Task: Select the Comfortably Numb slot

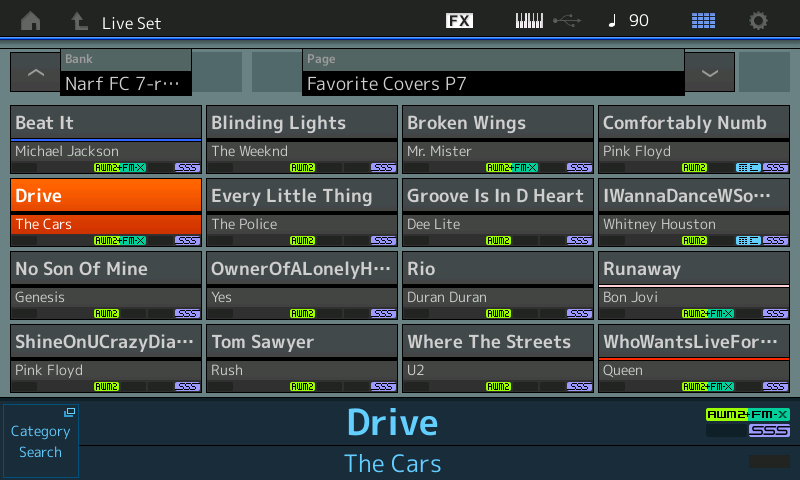Action: pos(694,140)
